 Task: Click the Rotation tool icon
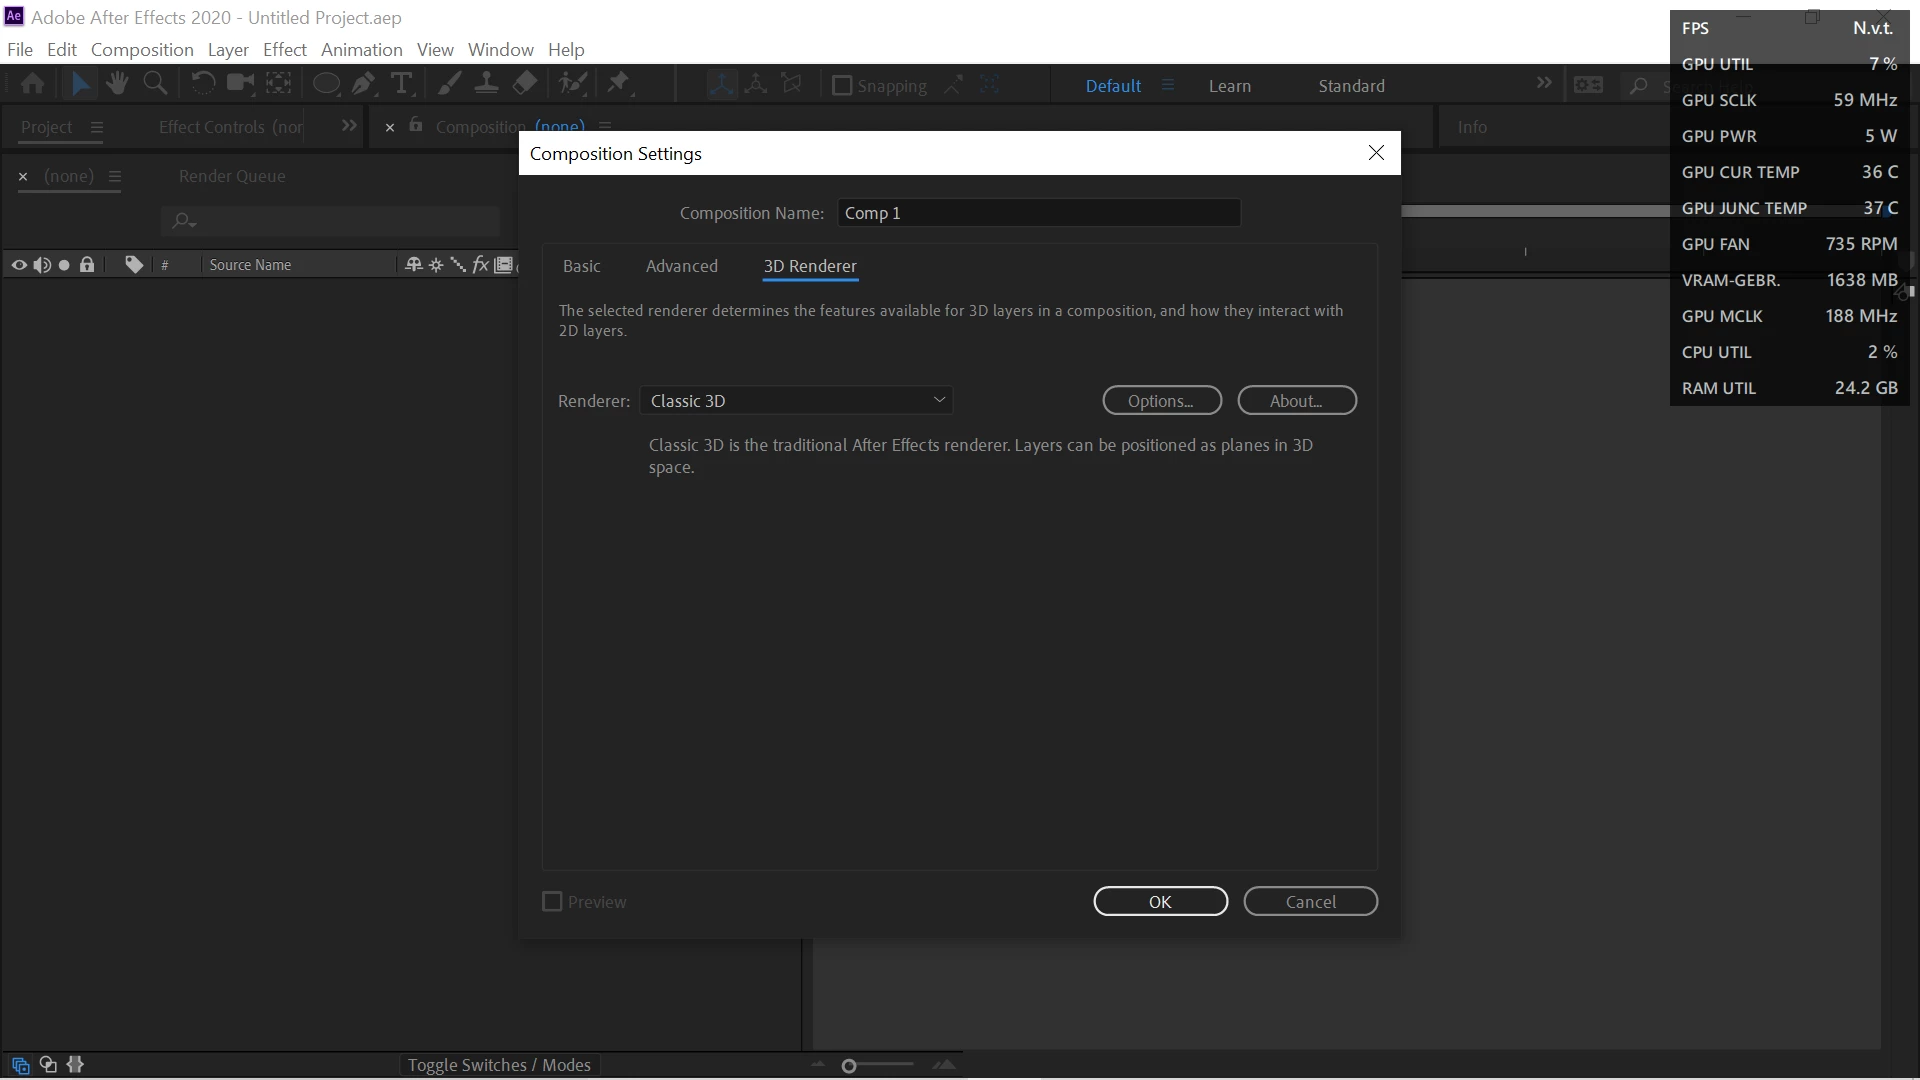(x=202, y=84)
